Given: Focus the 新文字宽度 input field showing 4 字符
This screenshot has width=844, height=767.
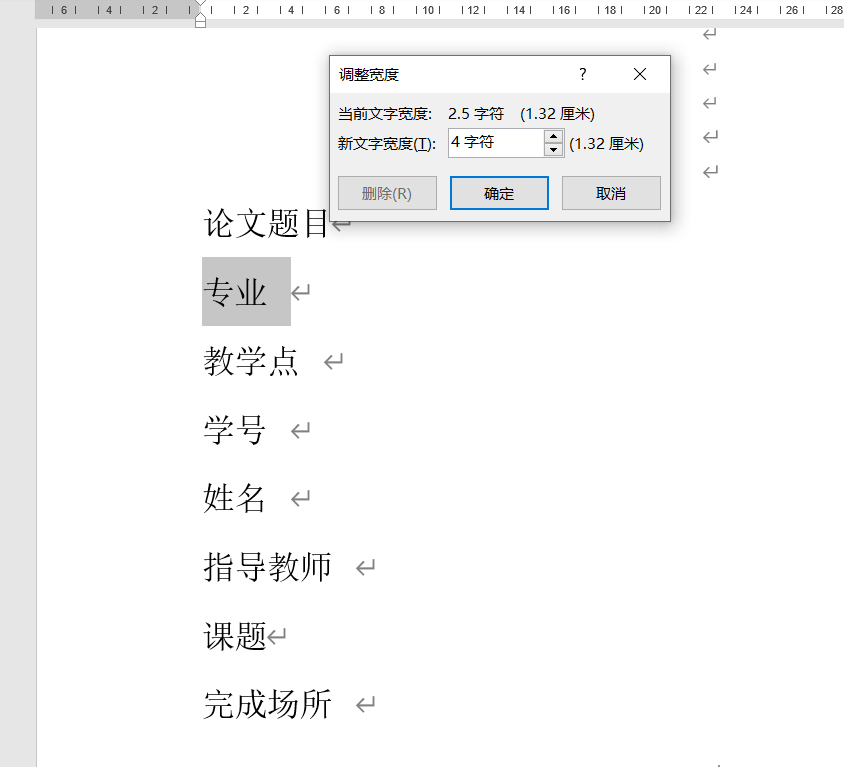Looking at the screenshot, I should click(496, 143).
